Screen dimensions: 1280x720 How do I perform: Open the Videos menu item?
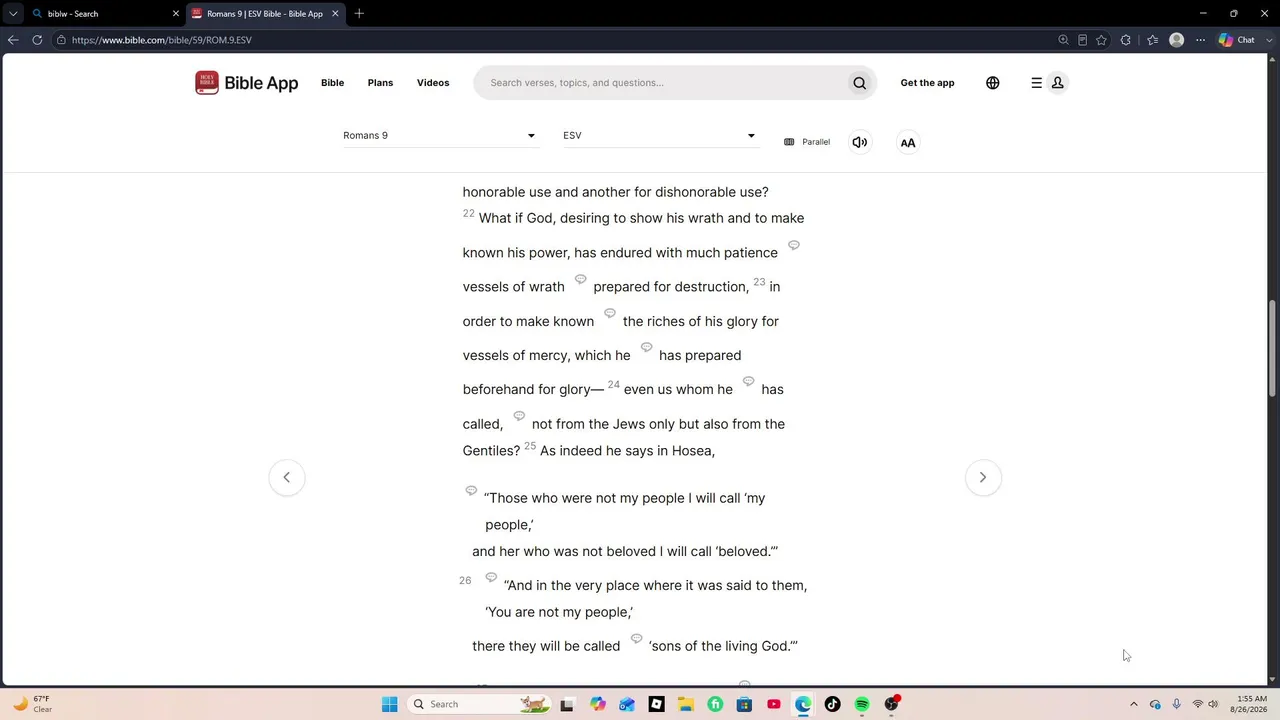(433, 83)
